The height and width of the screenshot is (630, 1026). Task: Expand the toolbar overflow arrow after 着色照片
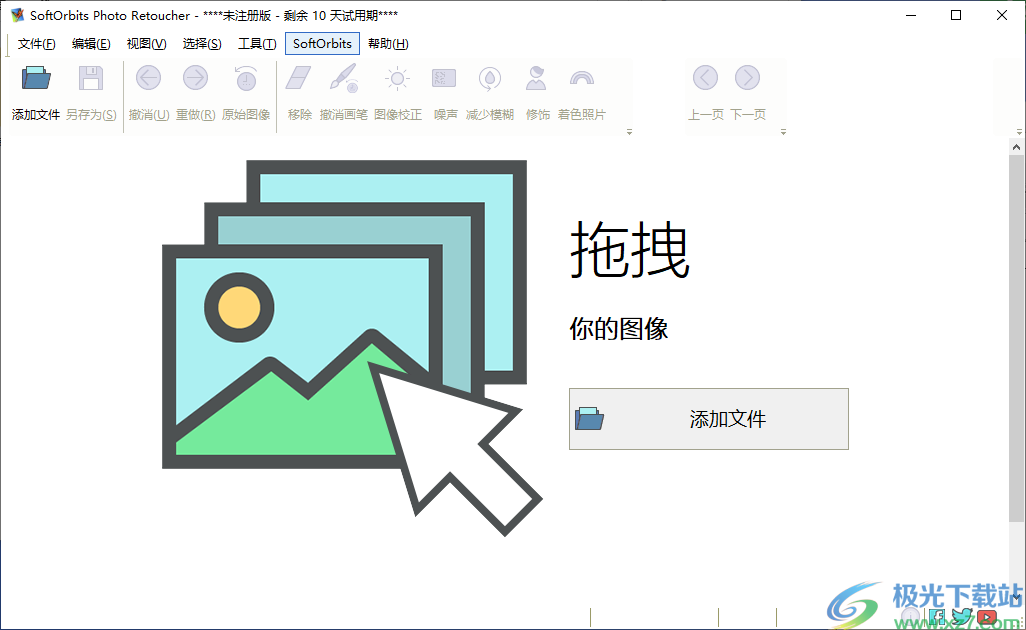point(629,131)
